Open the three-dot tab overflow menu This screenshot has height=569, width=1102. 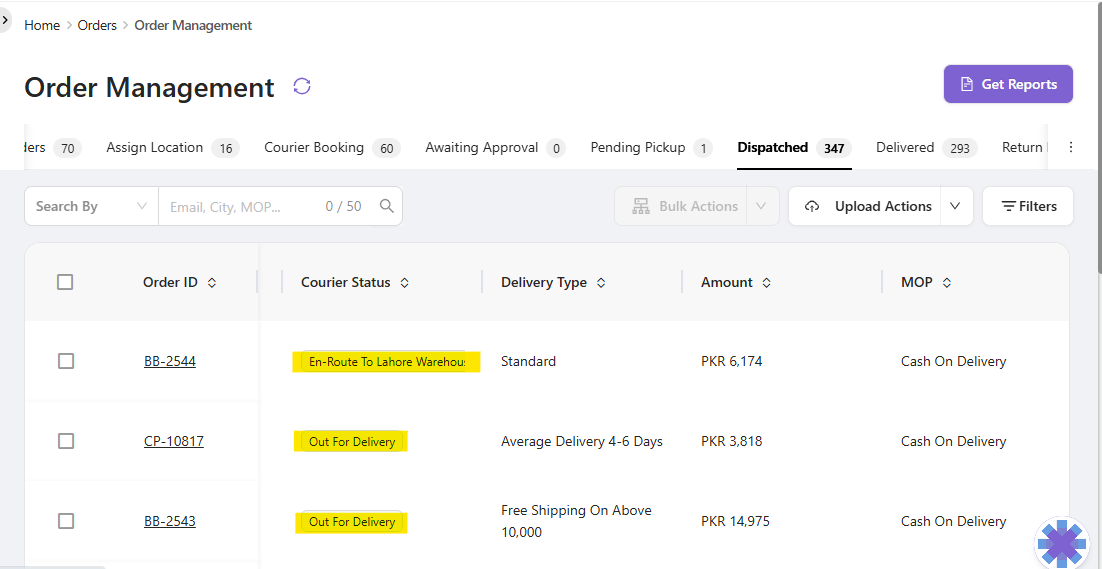(x=1071, y=147)
